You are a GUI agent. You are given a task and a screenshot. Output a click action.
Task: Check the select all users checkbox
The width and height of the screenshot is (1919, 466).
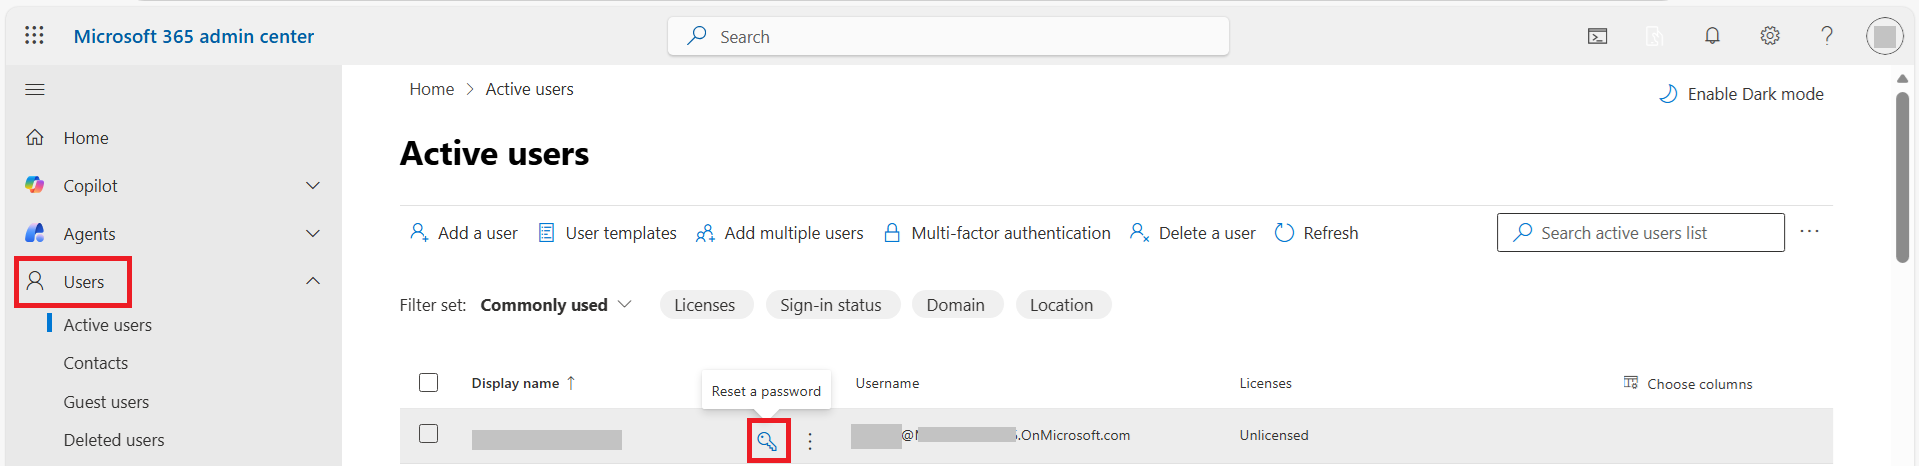429,383
